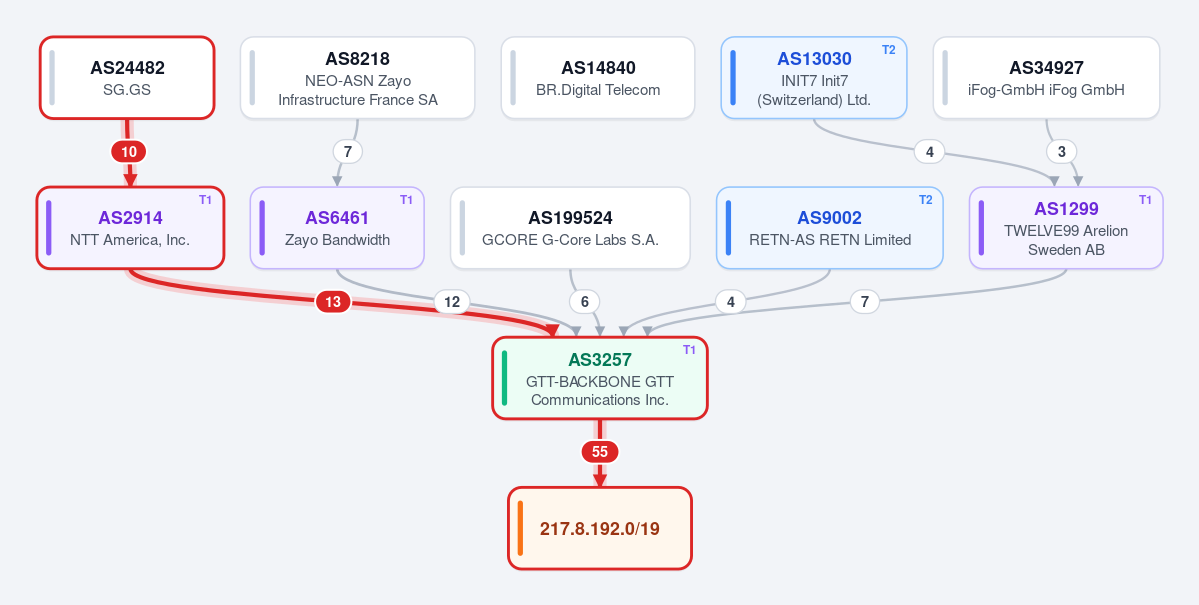This screenshot has width=1199, height=605.
Task: Click the AS13030 INIT7 node
Action: 814,78
